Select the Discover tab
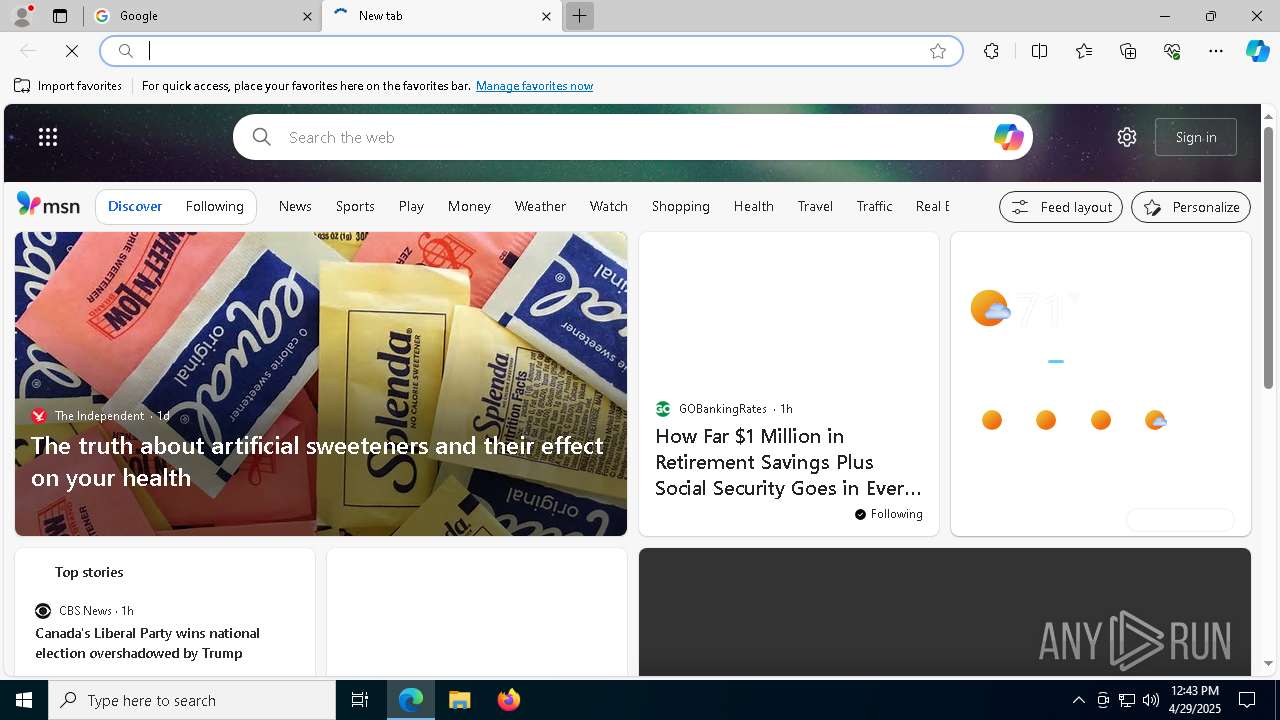Screen dimensions: 1280x720 (135, 206)
